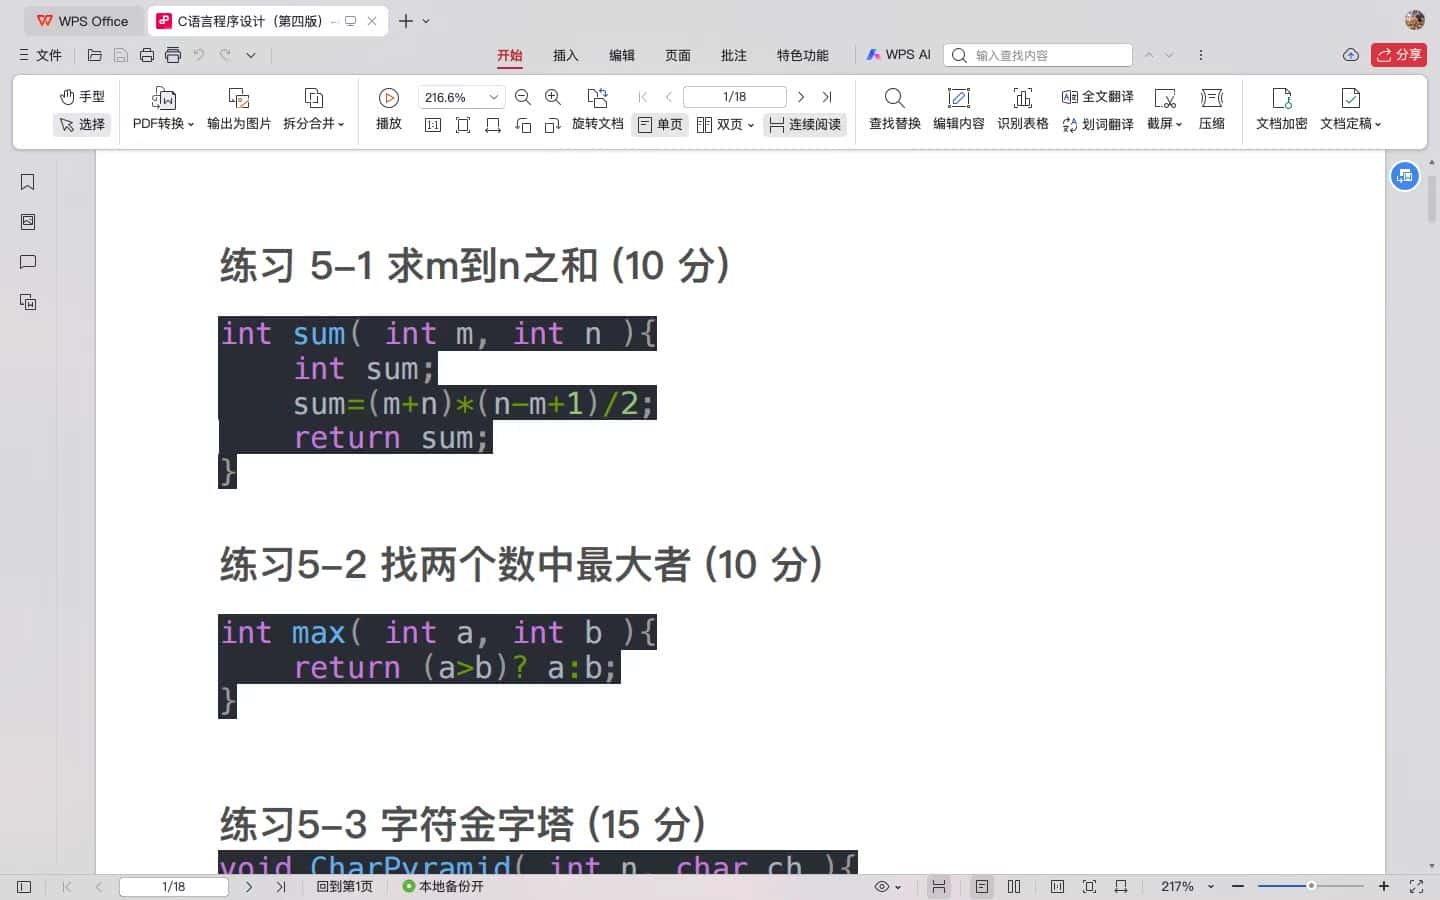This screenshot has width=1440, height=900.
Task: Start the slideshow with 播放
Action: pyautogui.click(x=389, y=109)
